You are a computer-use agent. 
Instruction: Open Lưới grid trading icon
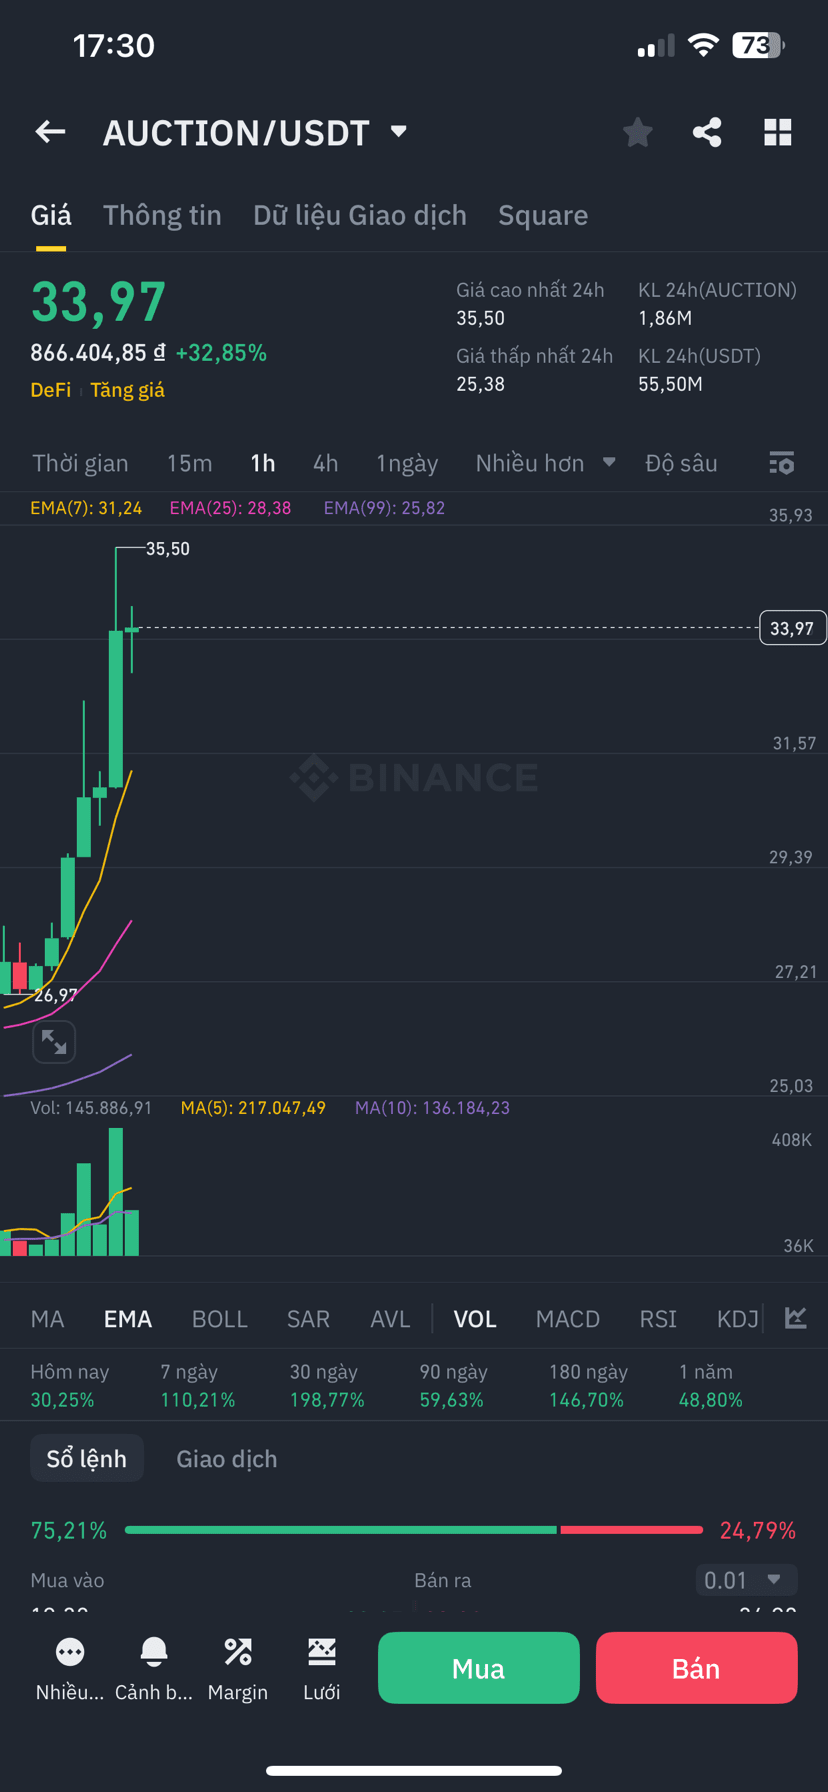coord(322,1667)
